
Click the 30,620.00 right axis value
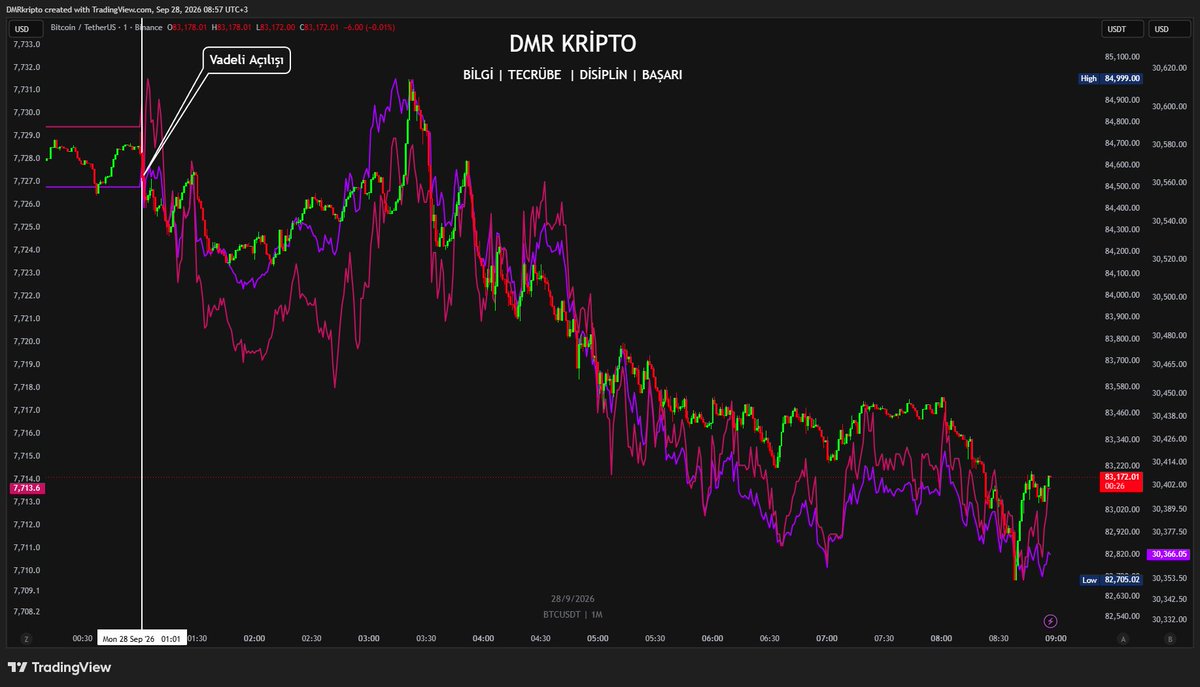click(x=1168, y=68)
